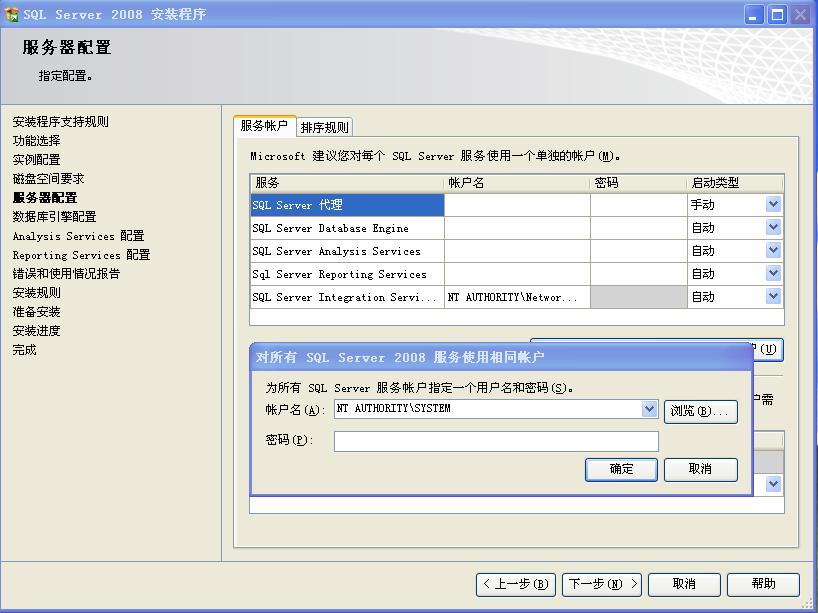Click the 确定 button in the dialog
The image size is (818, 613).
(x=621, y=469)
